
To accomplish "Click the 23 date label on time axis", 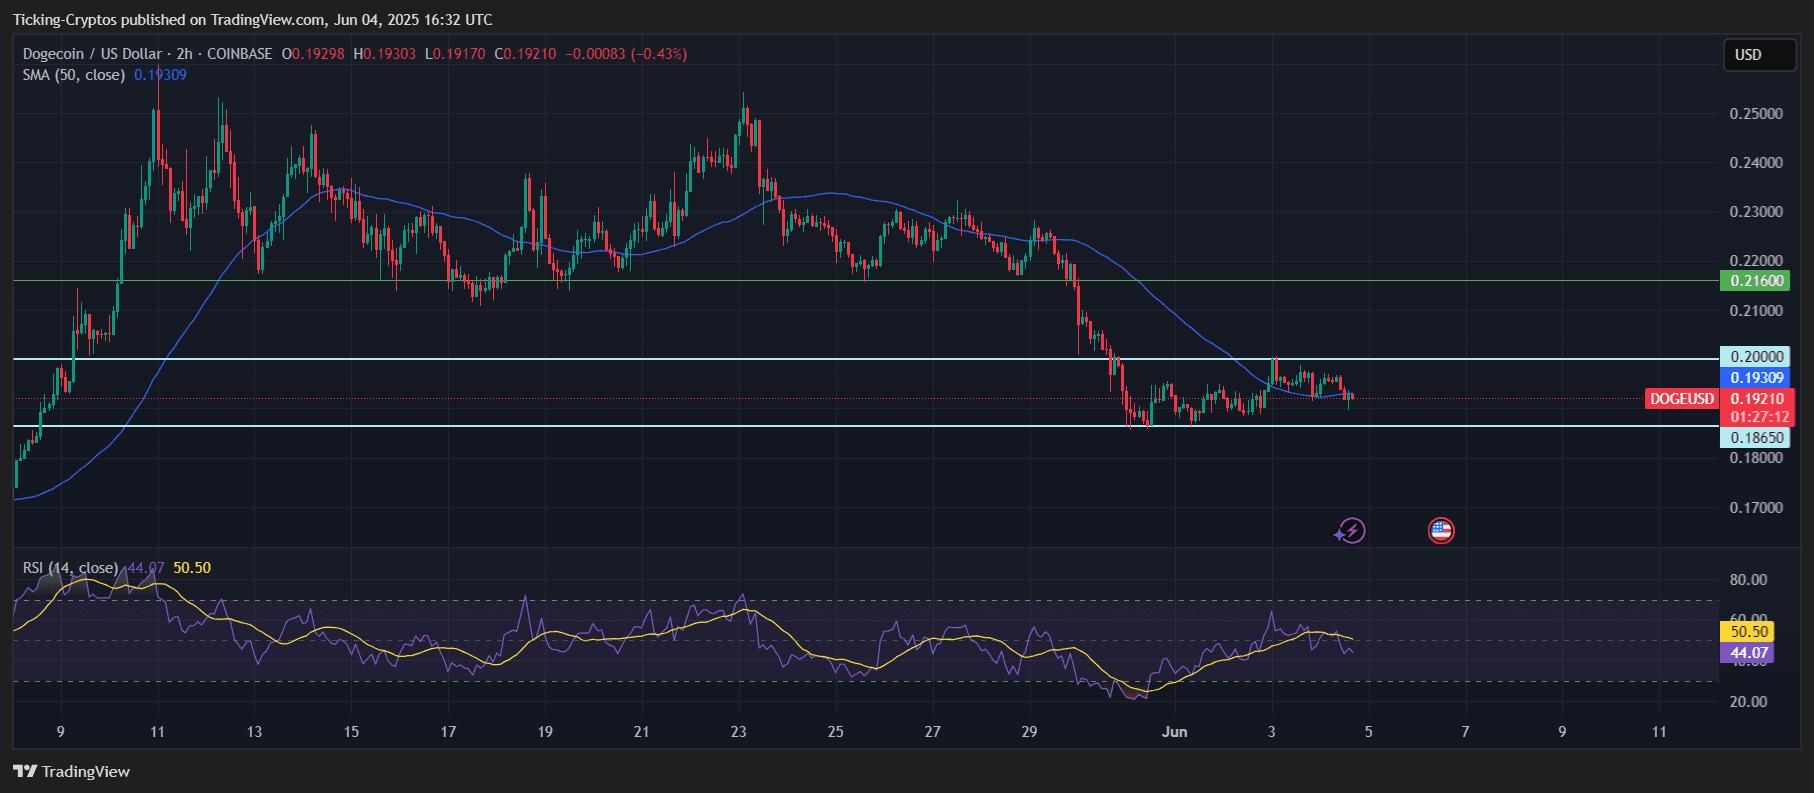I will (x=738, y=732).
